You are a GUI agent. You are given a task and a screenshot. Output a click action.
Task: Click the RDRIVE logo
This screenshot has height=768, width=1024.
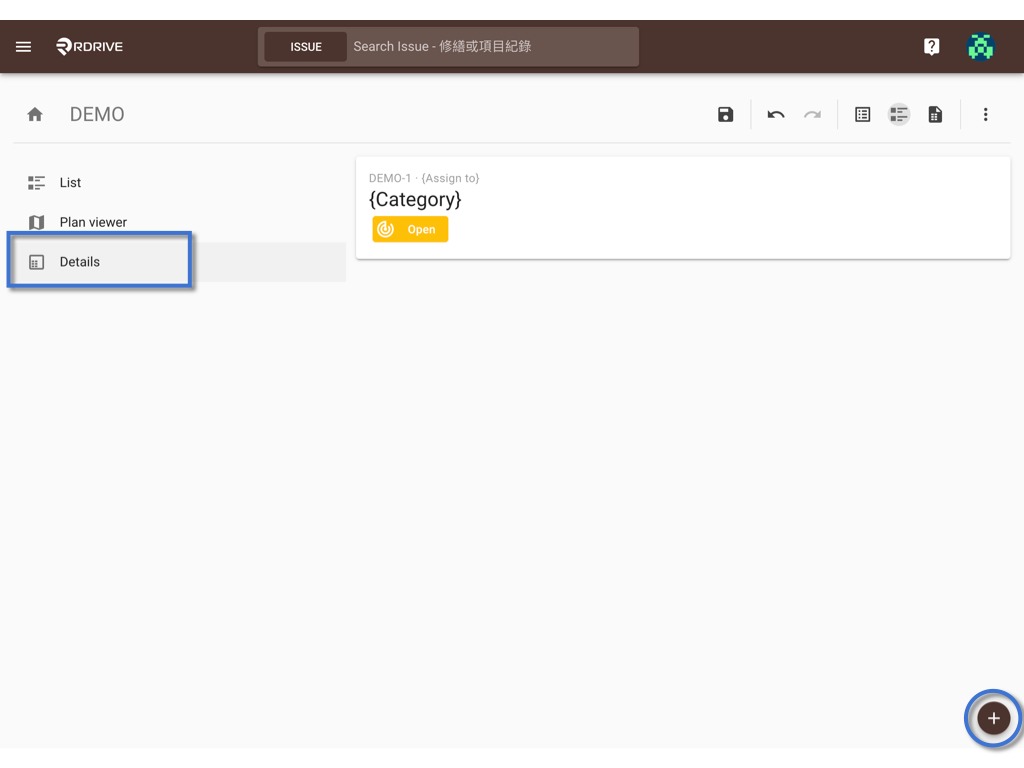[x=89, y=46]
